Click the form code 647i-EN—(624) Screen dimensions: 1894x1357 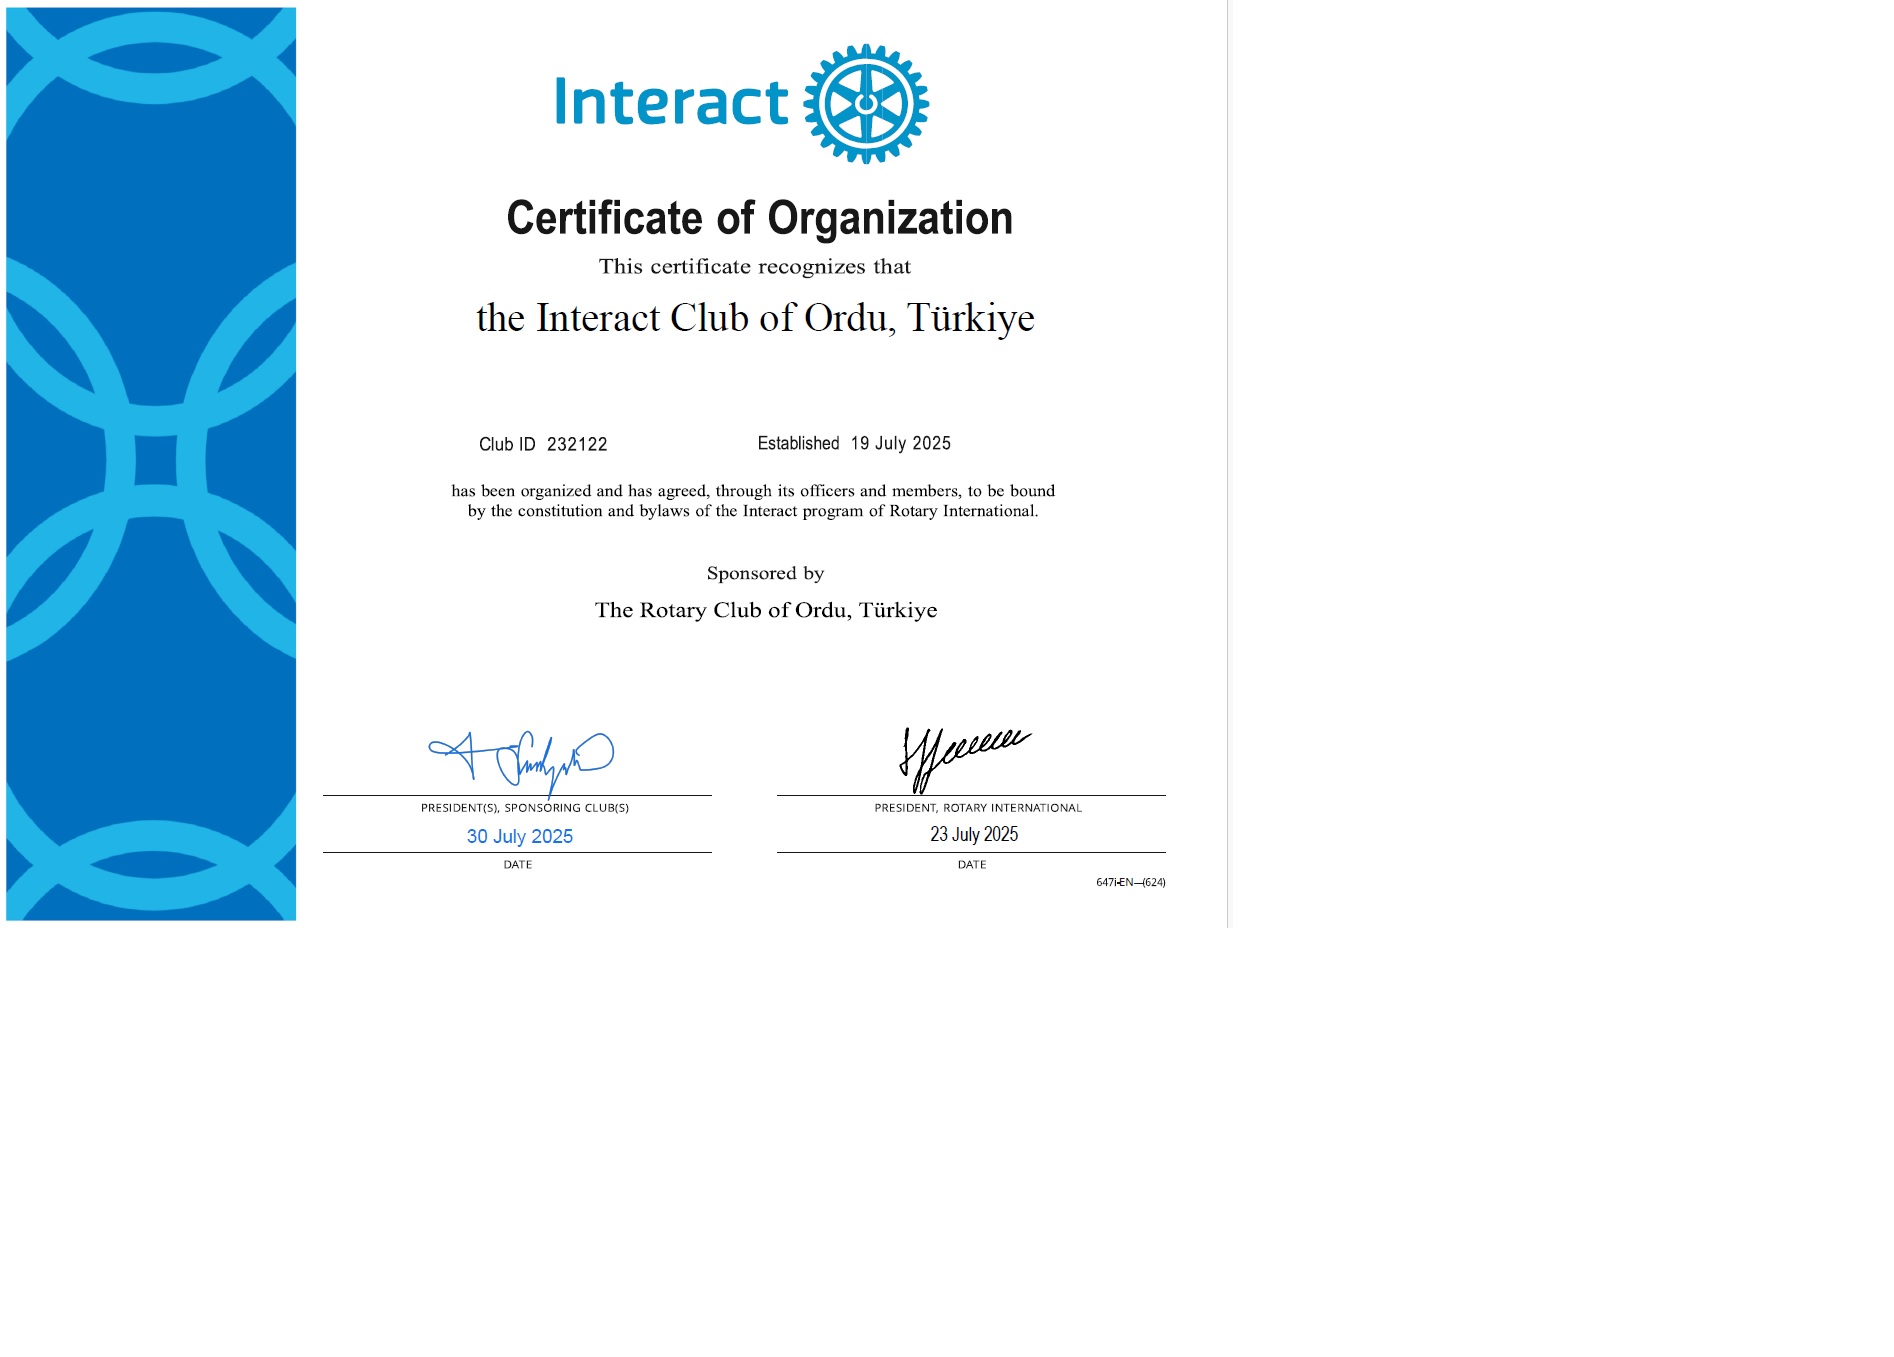pyautogui.click(x=1131, y=882)
